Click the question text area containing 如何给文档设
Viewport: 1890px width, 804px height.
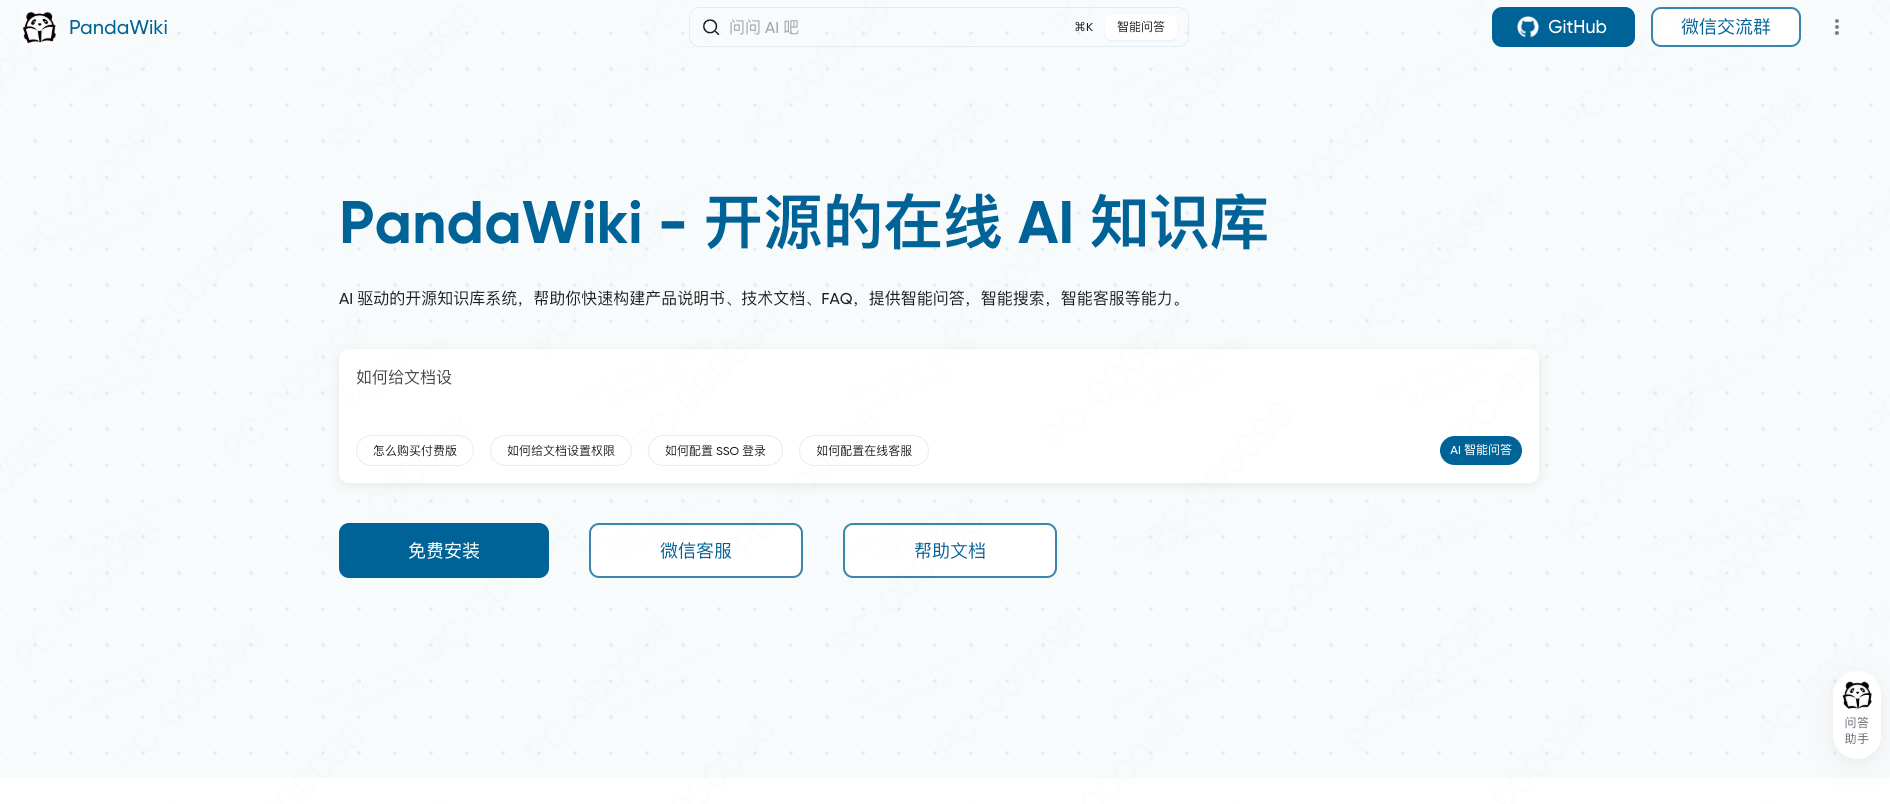pos(938,390)
